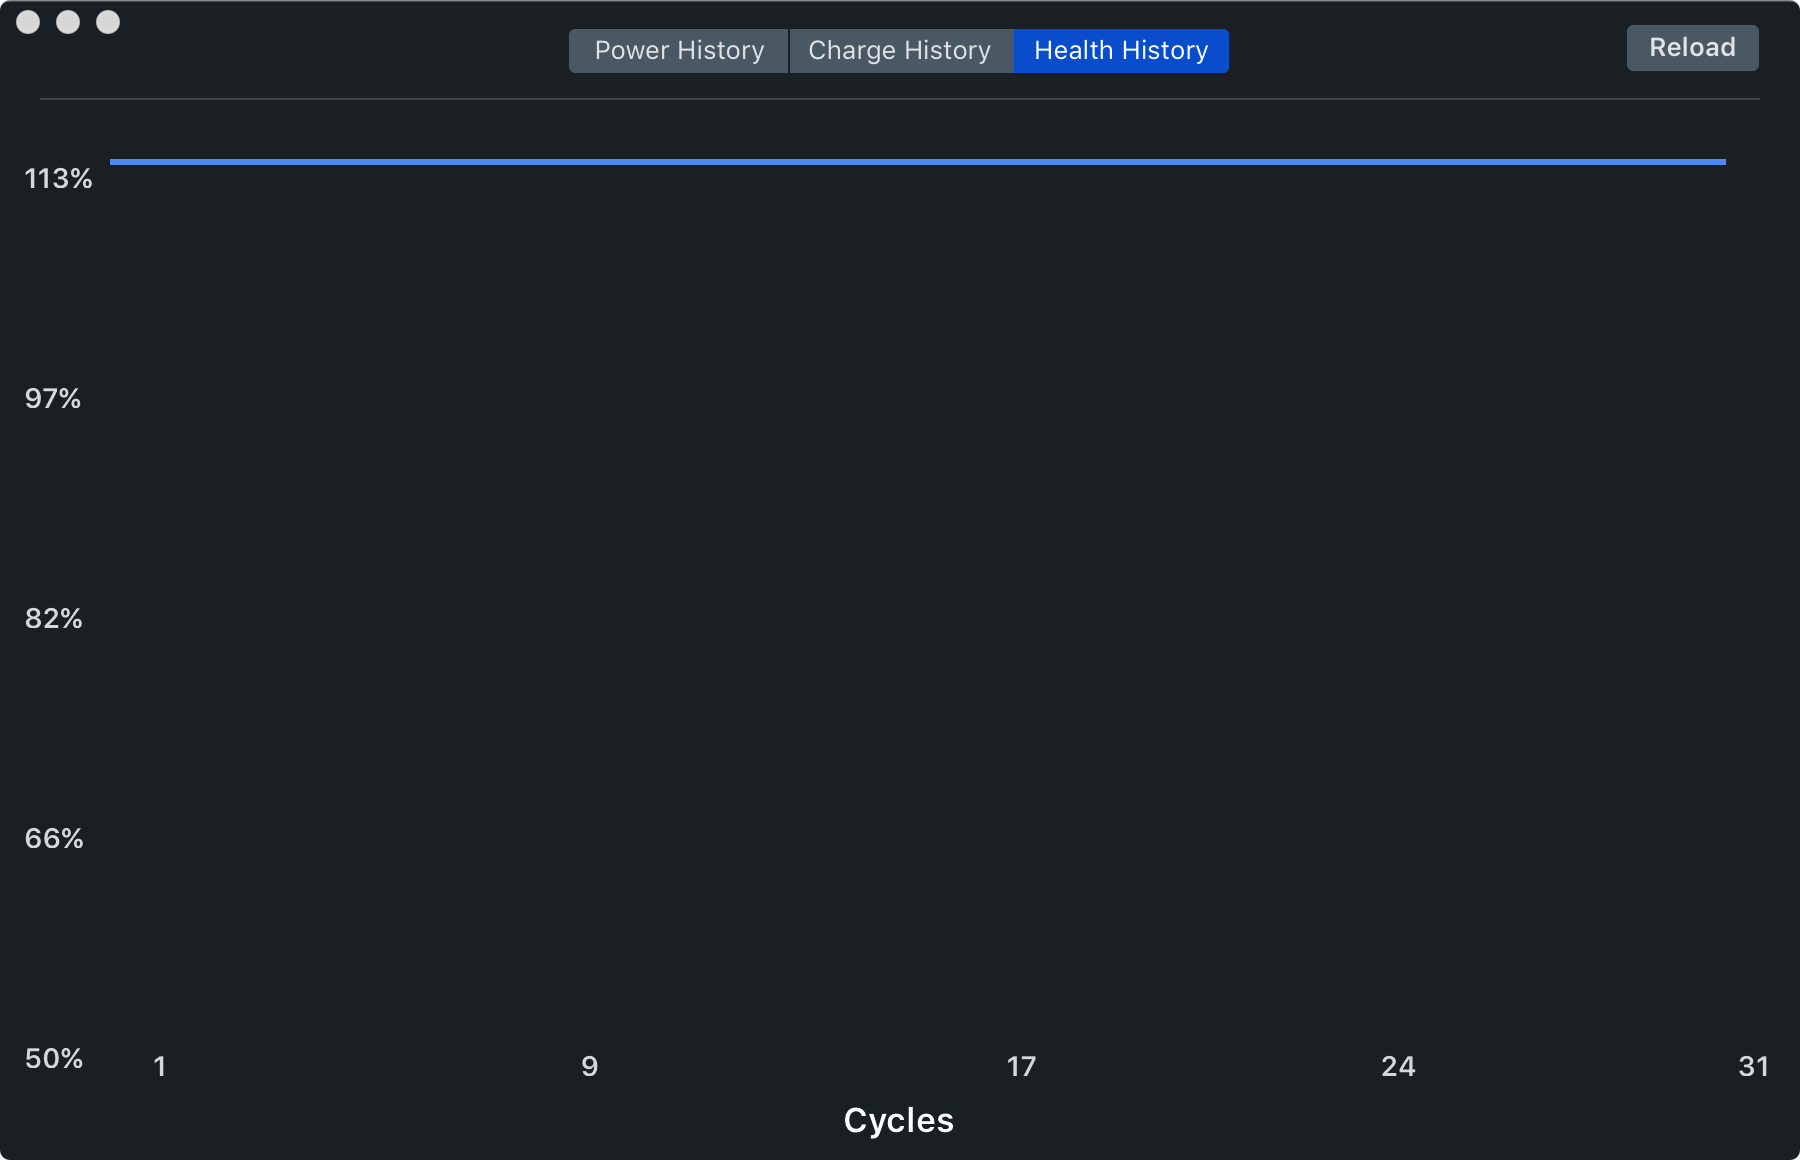The image size is (1800, 1160).
Task: Click the red close window button
Action: [x=28, y=22]
